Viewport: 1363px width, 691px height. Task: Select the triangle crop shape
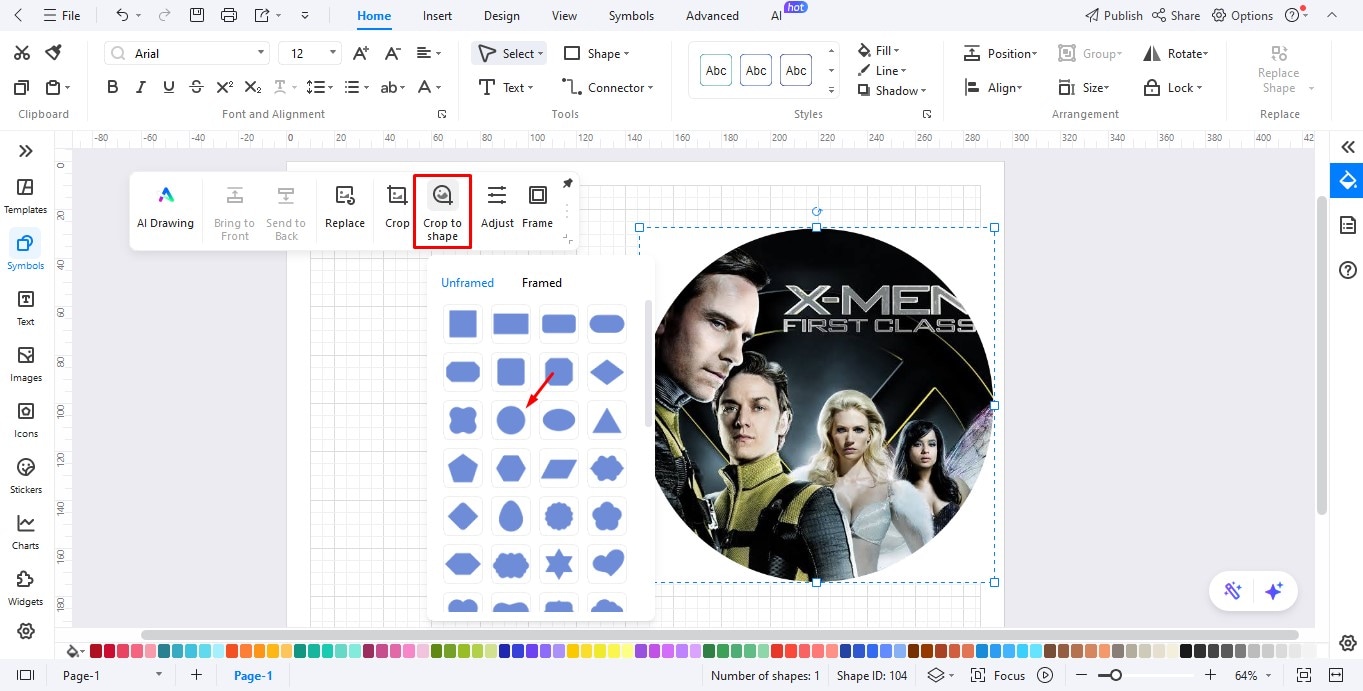point(607,420)
